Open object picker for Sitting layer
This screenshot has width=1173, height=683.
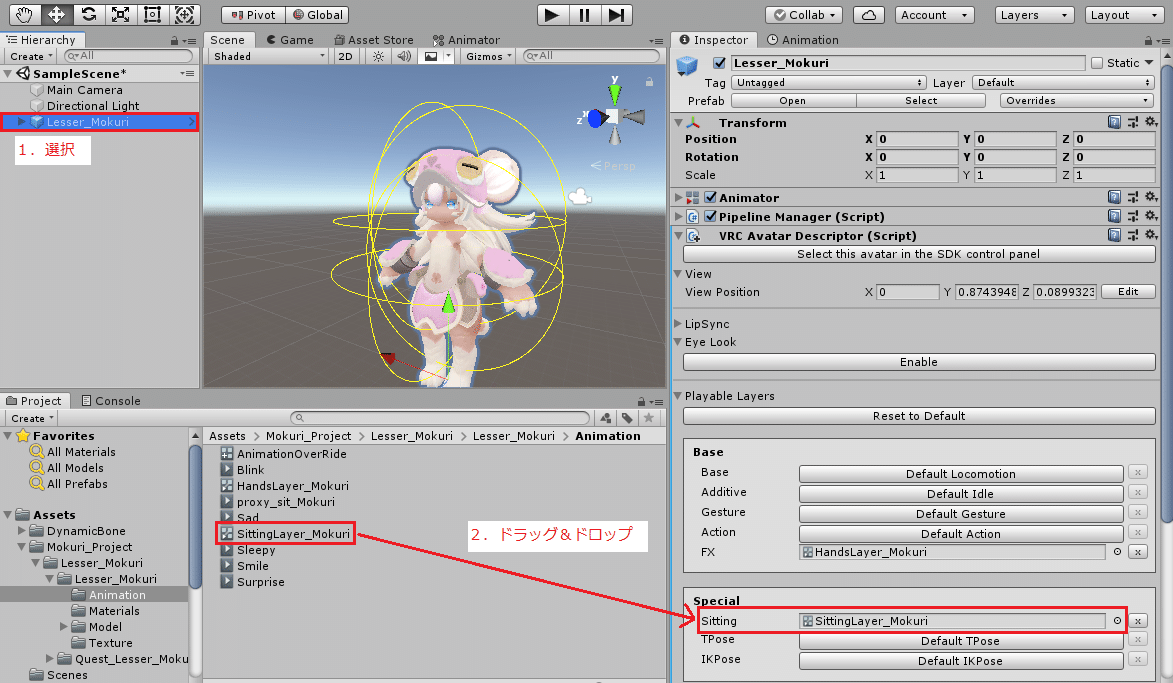pos(1117,621)
